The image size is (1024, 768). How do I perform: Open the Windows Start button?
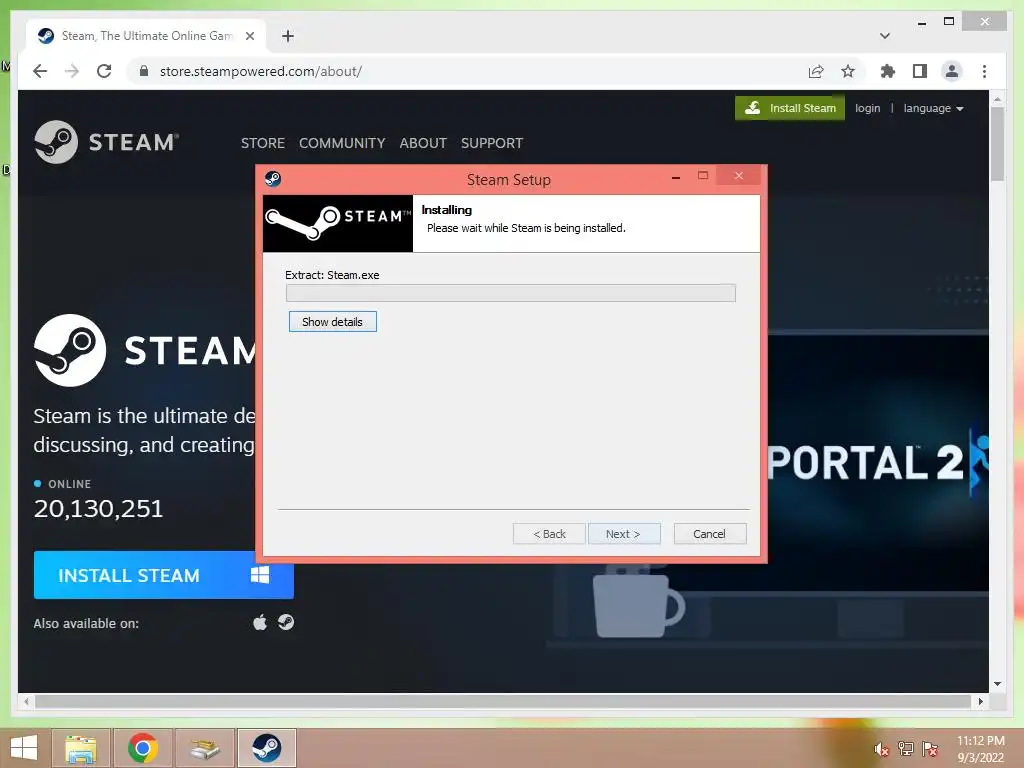point(24,747)
